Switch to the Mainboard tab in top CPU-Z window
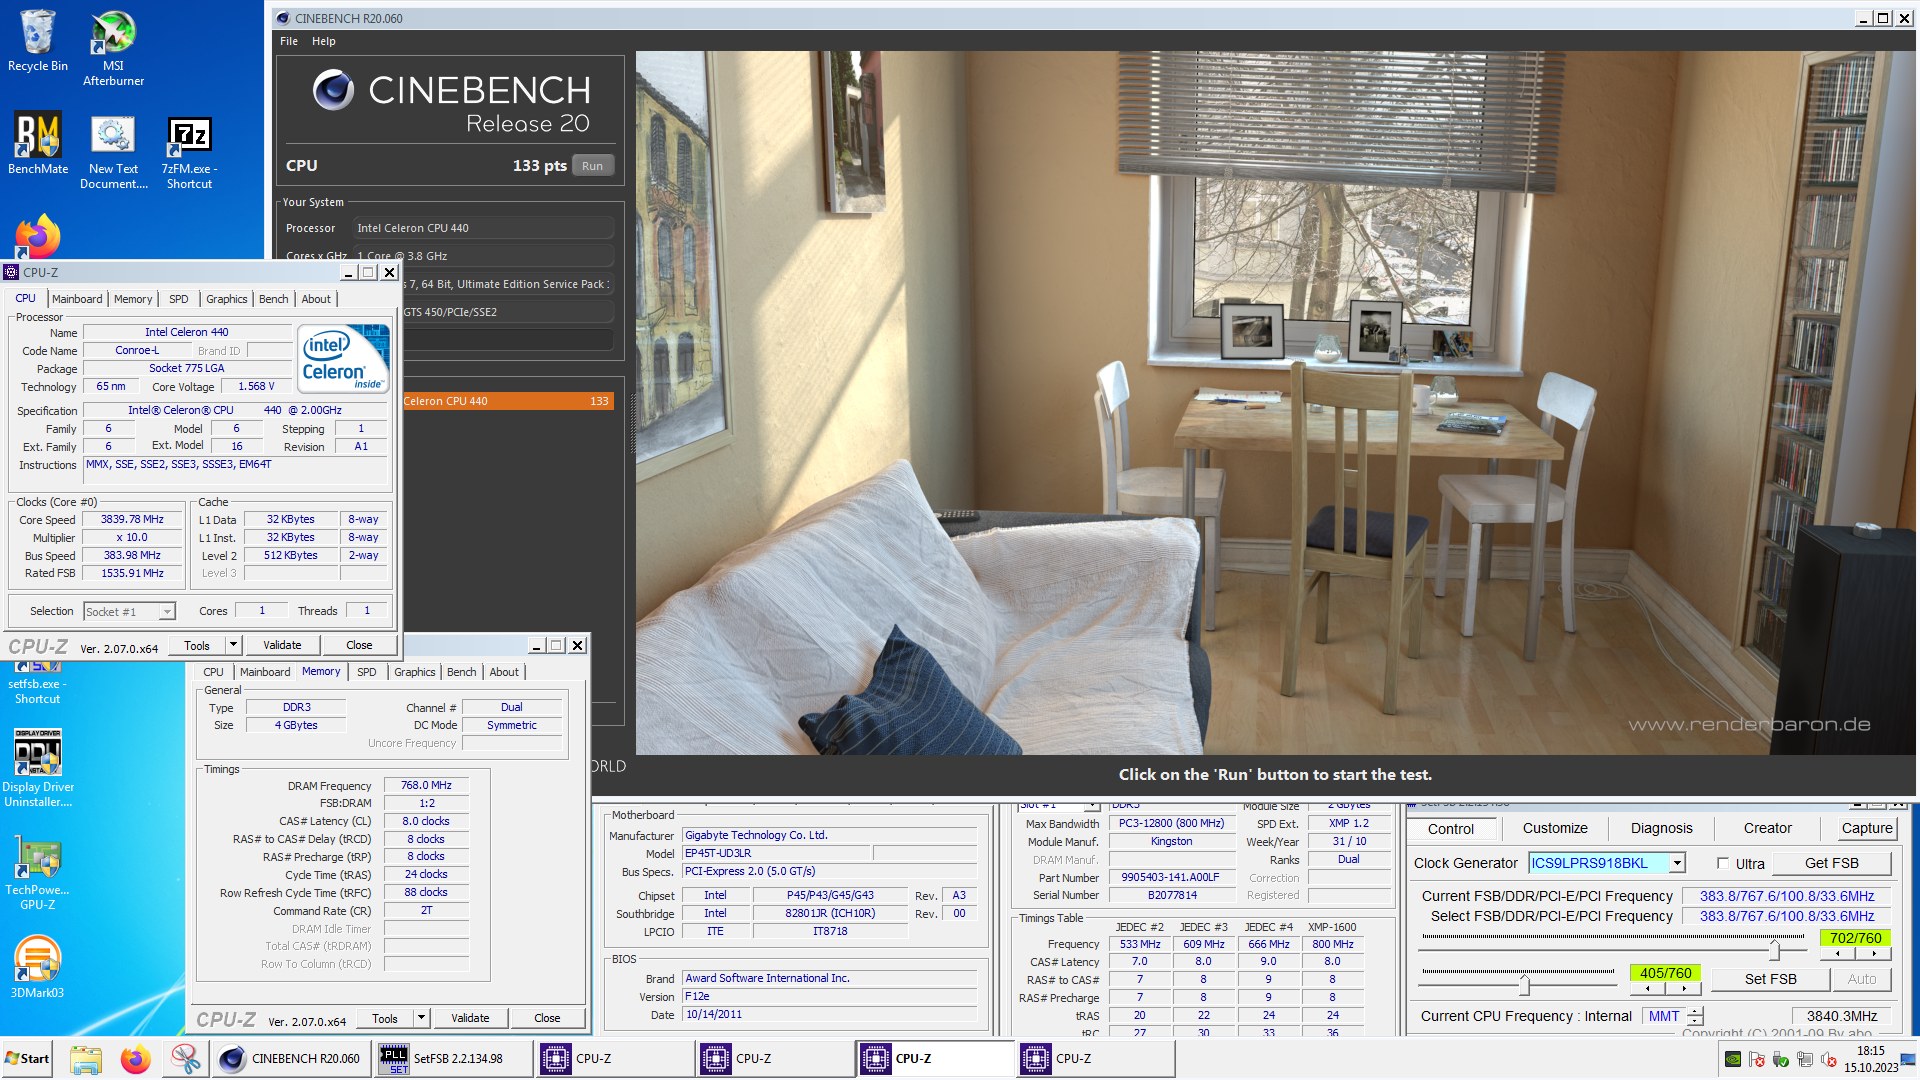The width and height of the screenshot is (1920, 1080). coord(77,299)
